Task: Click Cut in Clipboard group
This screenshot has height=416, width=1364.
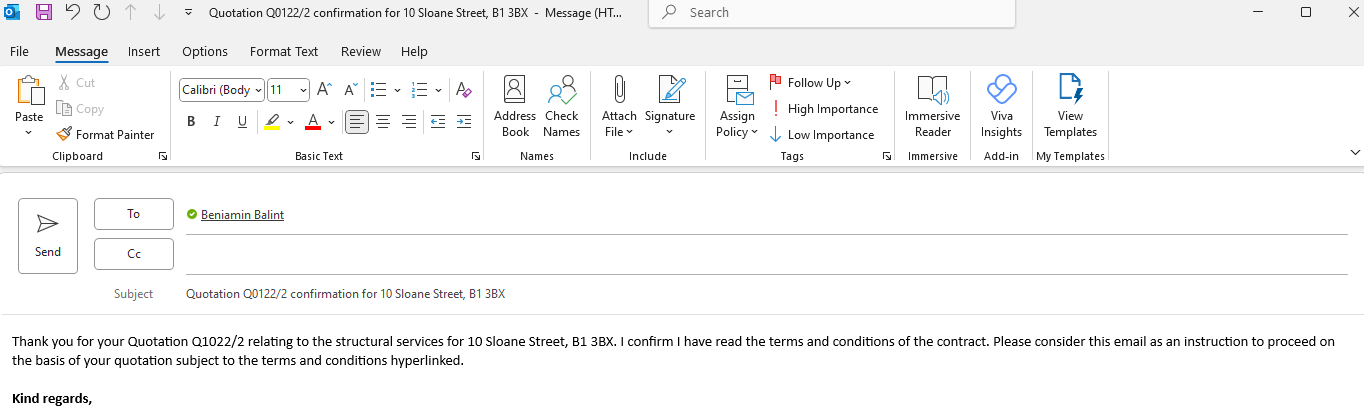Action: 77,83
